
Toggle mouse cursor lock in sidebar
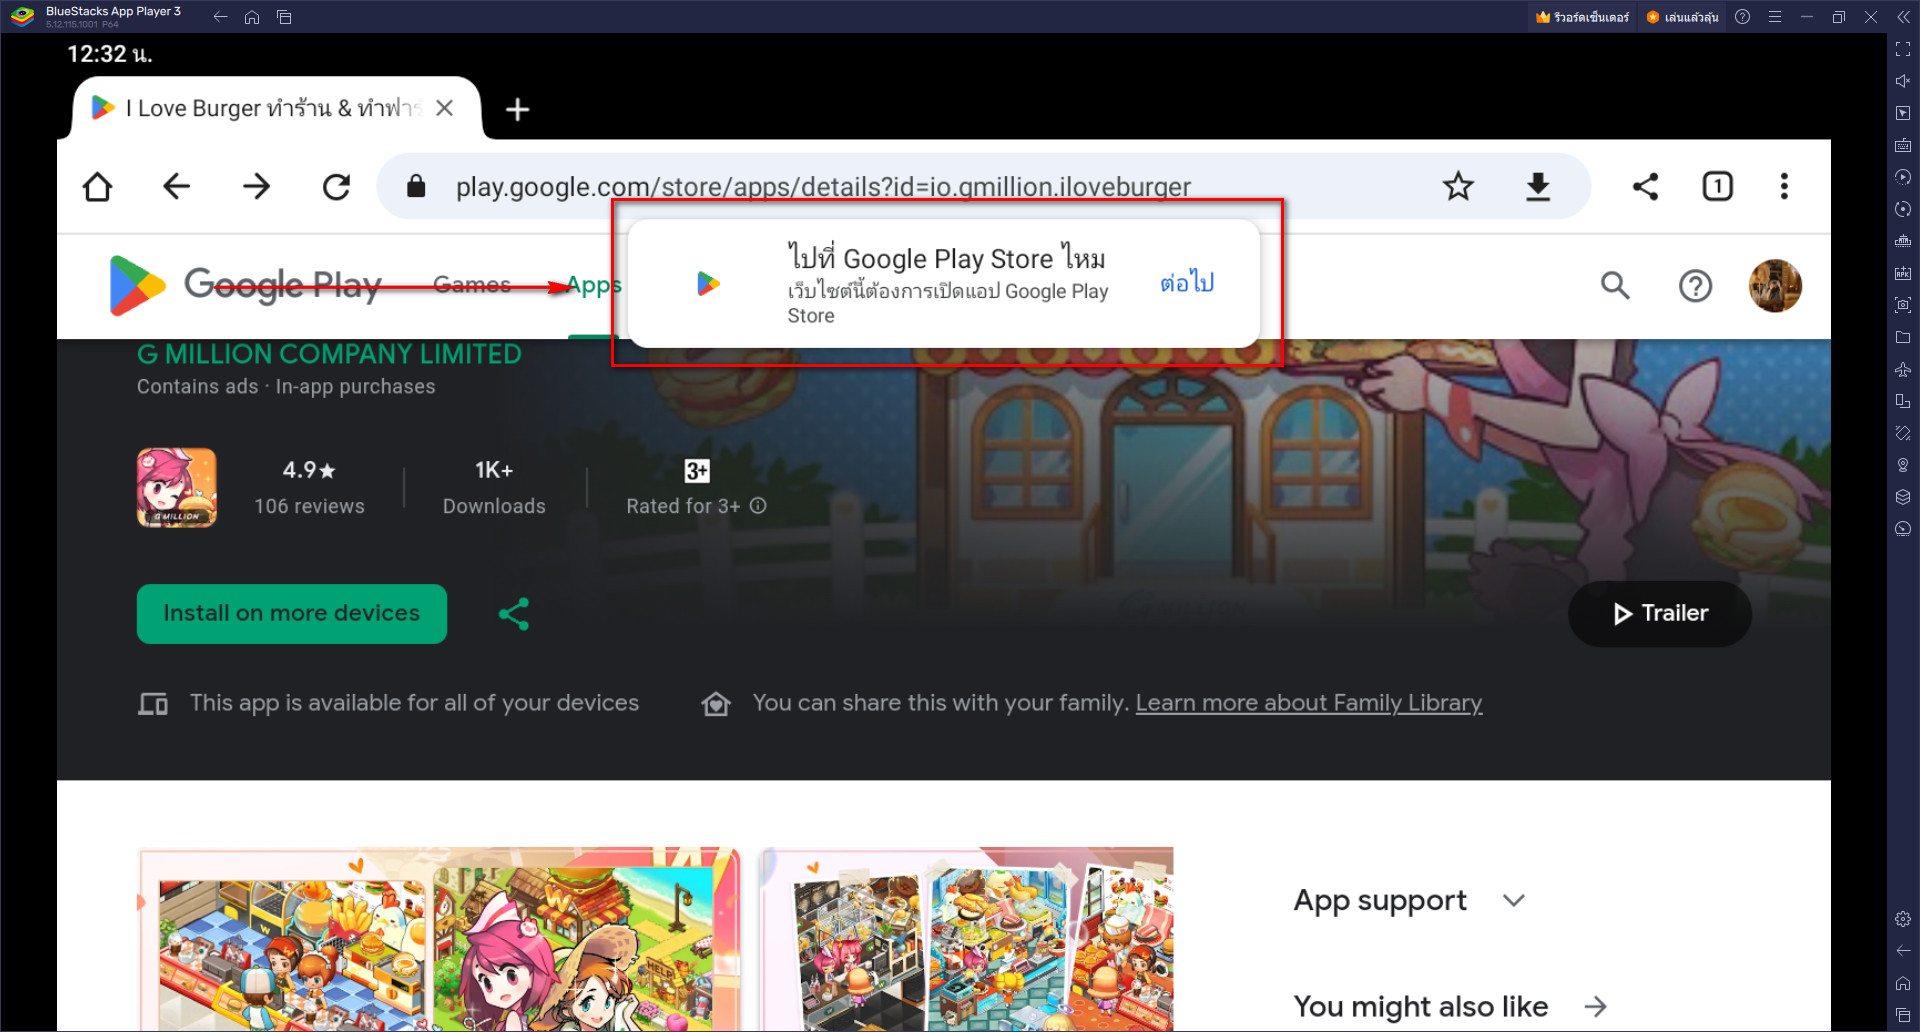click(x=1903, y=113)
